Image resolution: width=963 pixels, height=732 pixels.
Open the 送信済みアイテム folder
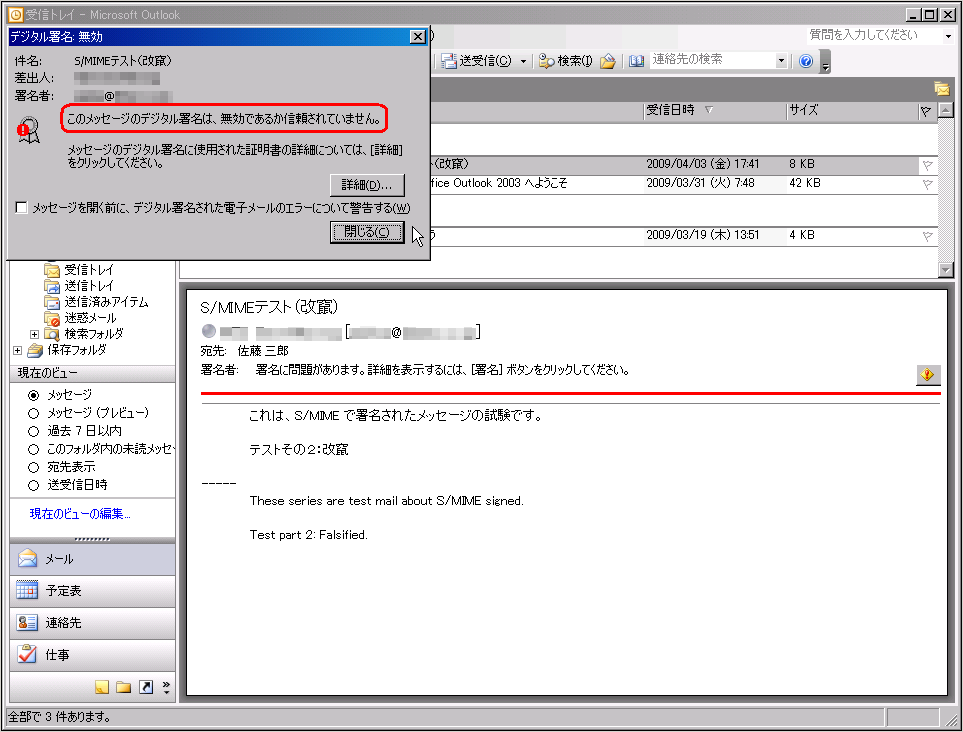pyautogui.click(x=97, y=302)
